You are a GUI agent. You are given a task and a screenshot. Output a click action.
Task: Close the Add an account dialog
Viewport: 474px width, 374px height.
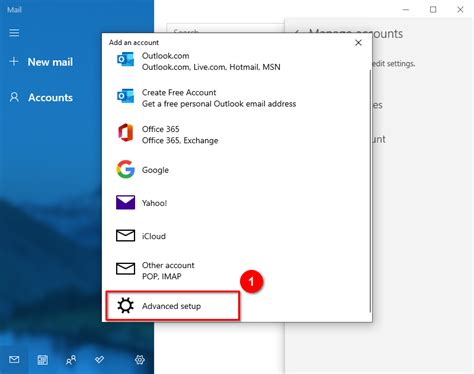pyautogui.click(x=358, y=43)
